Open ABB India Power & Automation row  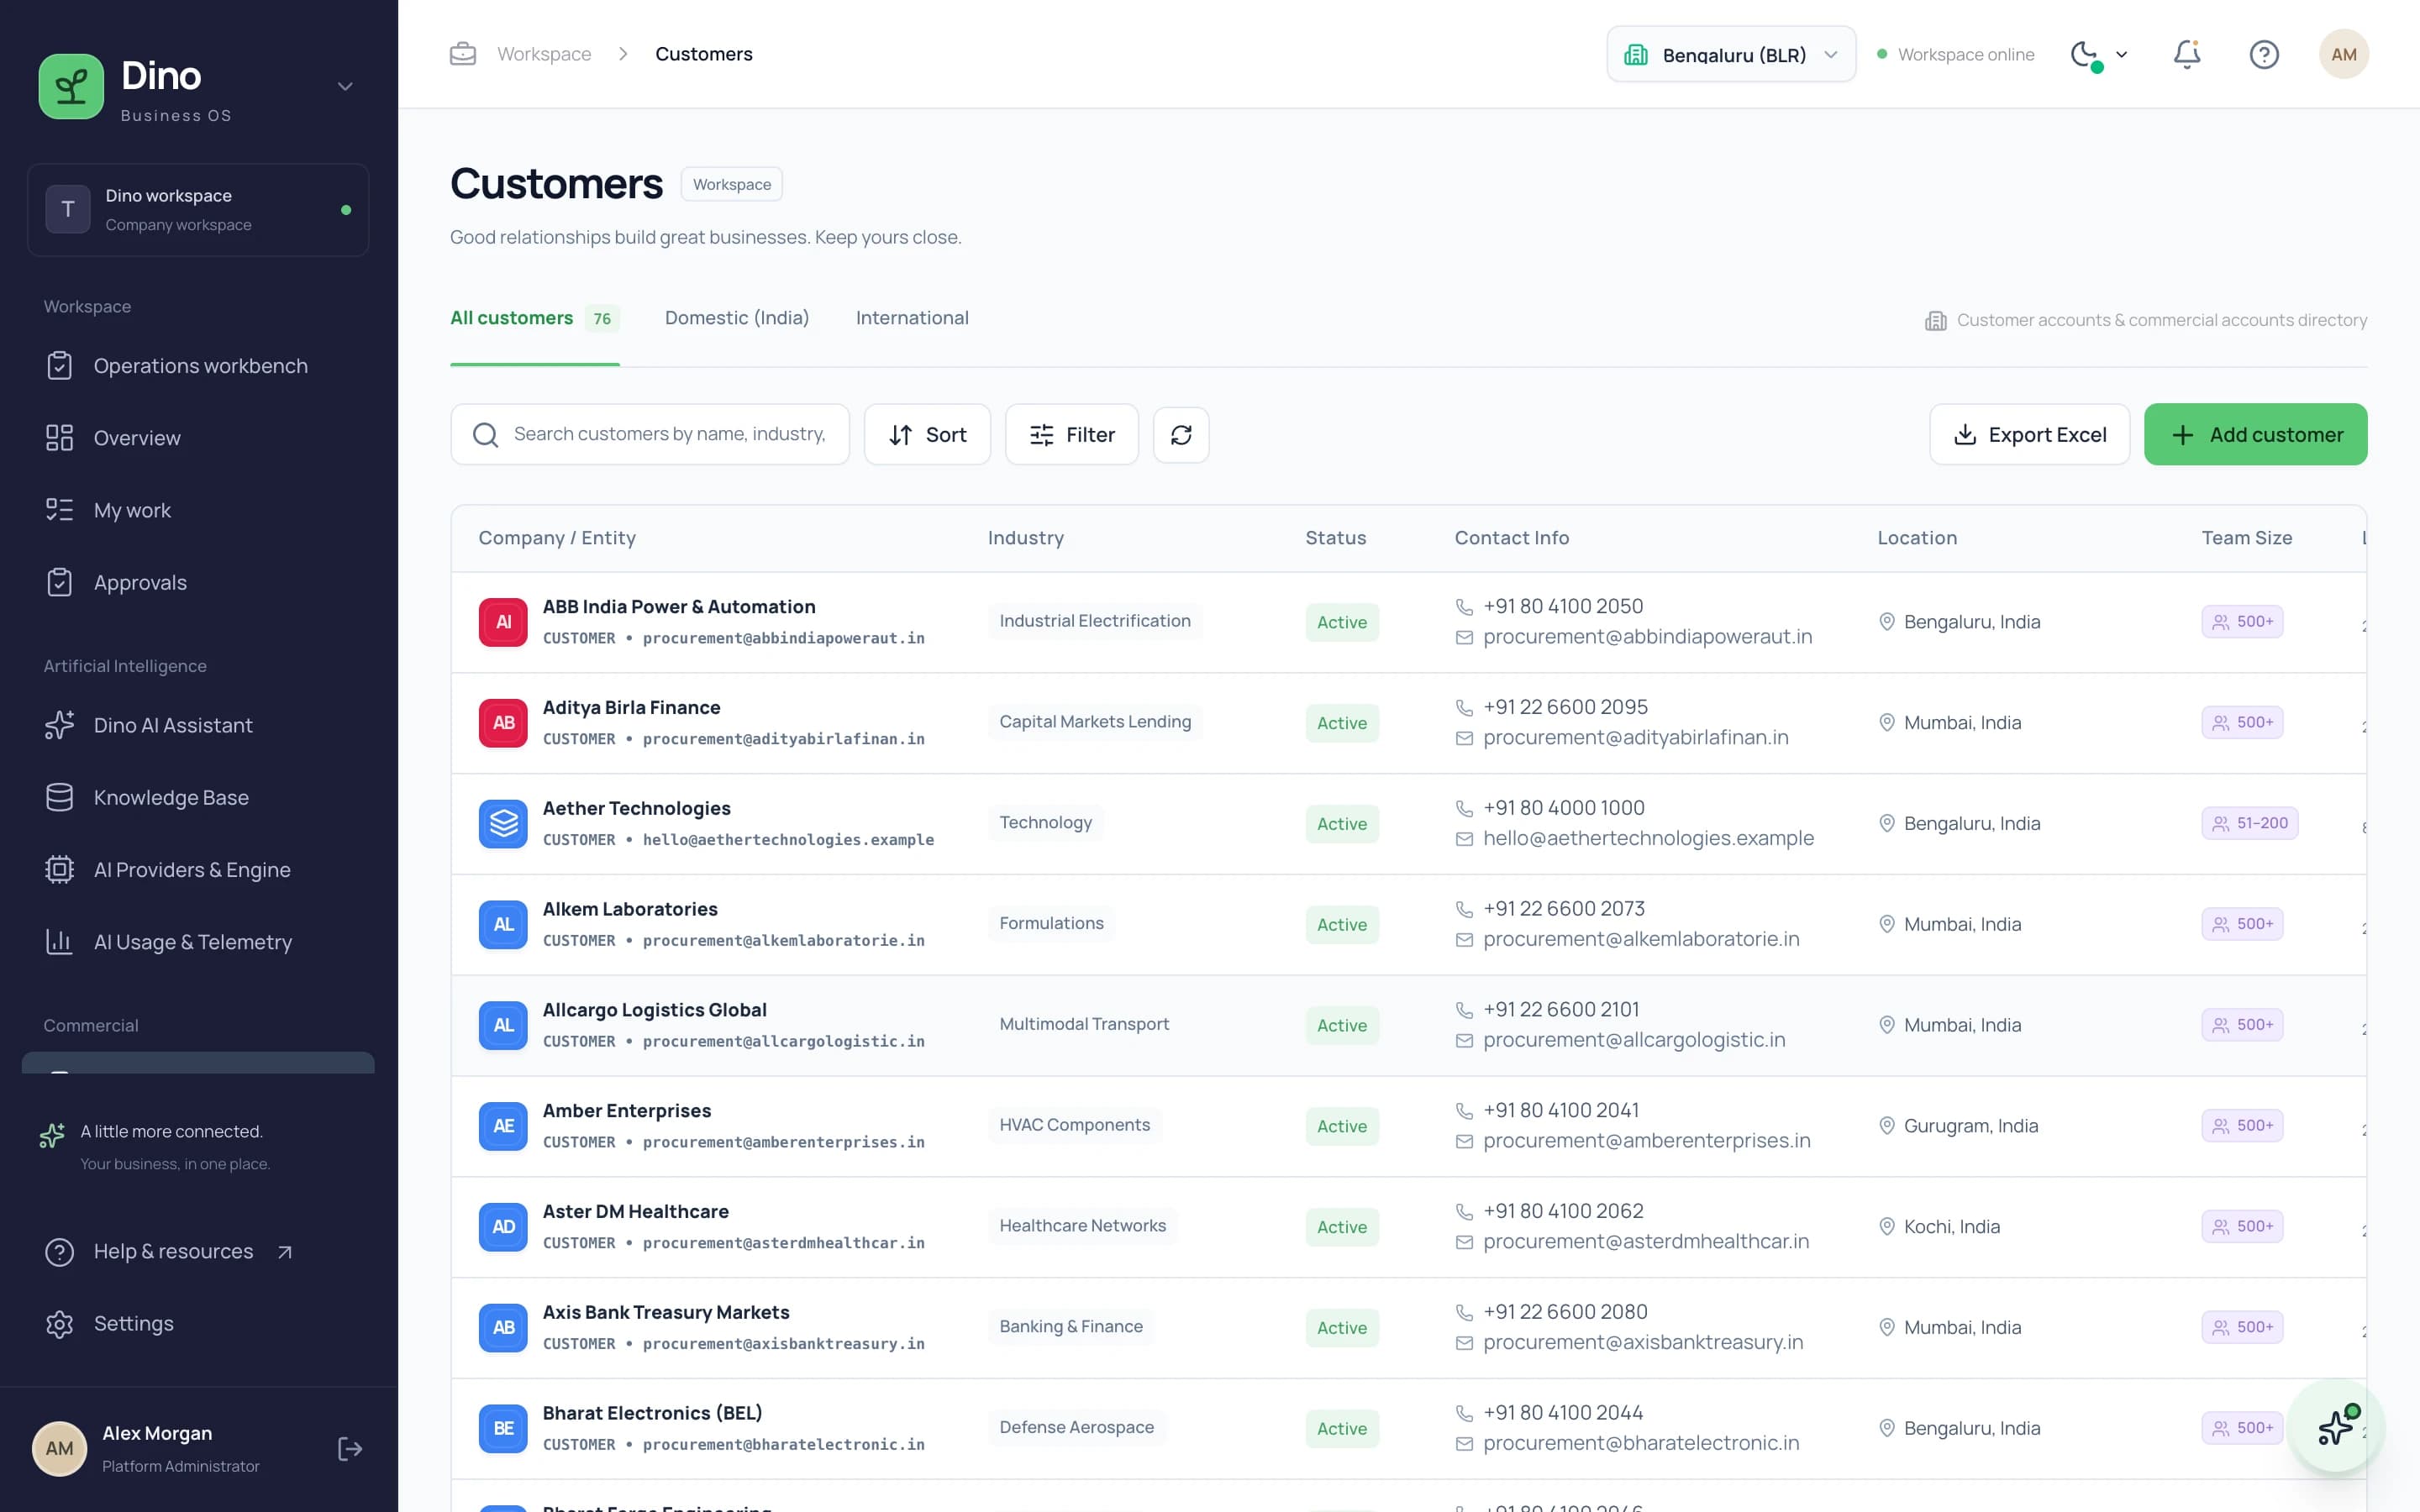(1408, 622)
